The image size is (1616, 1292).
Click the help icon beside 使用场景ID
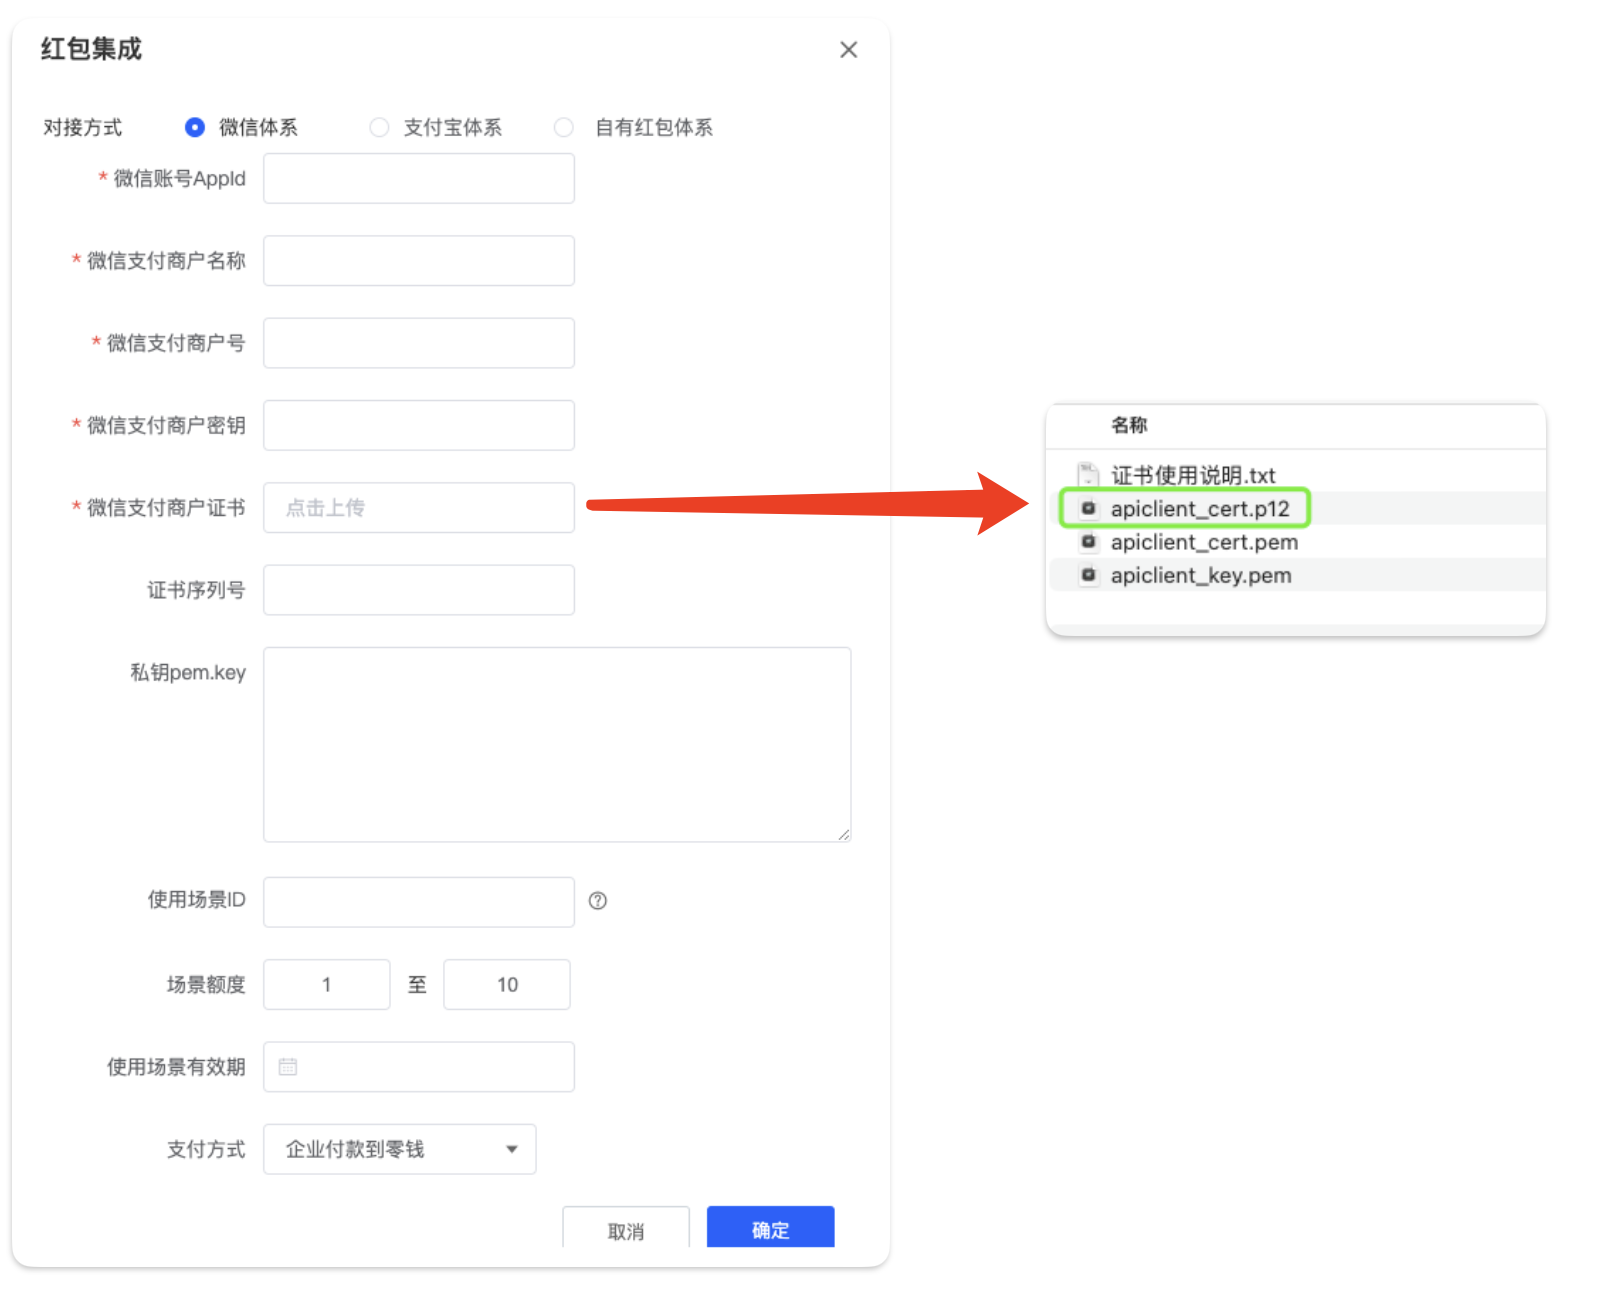click(598, 901)
